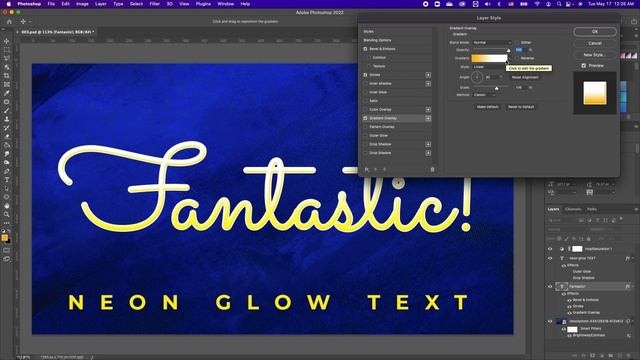Image resolution: width=640 pixels, height=360 pixels.
Task: Toggle Gradient Overlay checkbox
Action: tap(365, 118)
